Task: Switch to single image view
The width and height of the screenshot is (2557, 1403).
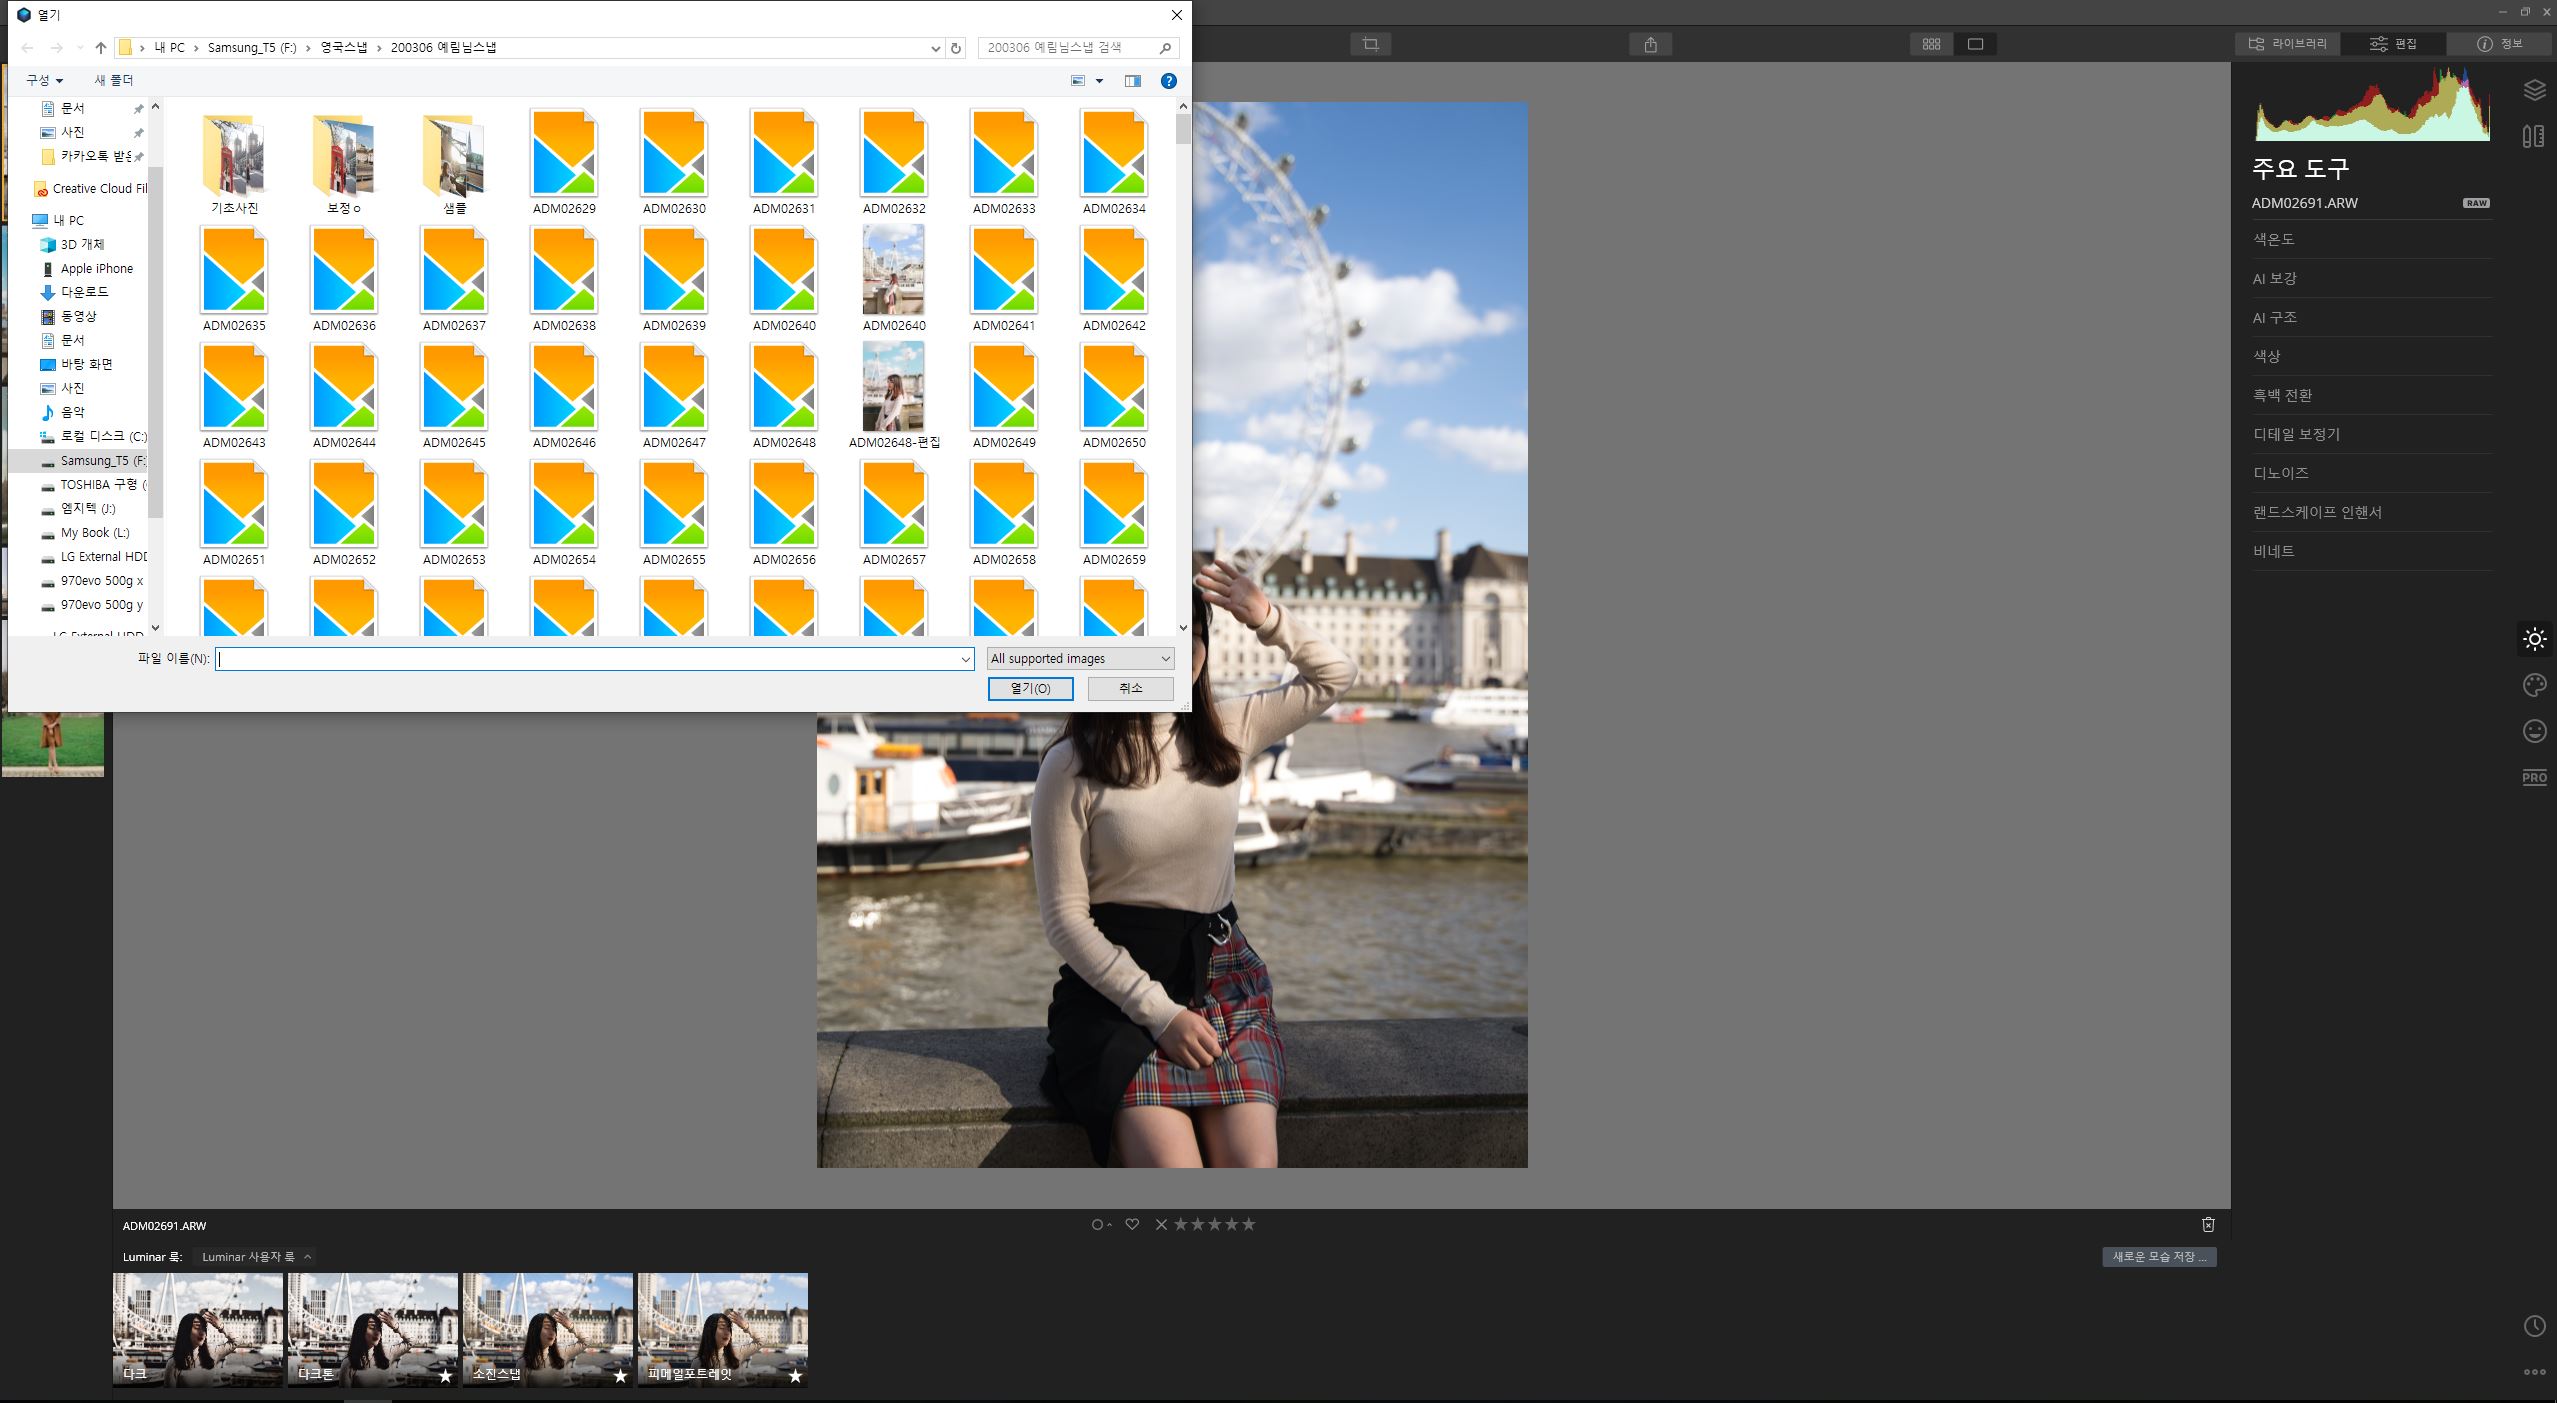Action: point(1975,44)
